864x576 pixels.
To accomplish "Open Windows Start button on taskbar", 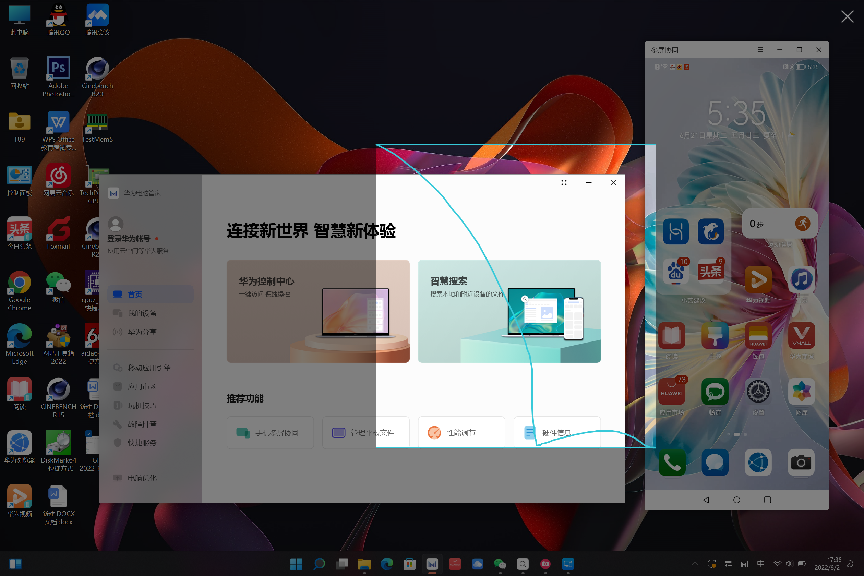I will [x=296, y=564].
